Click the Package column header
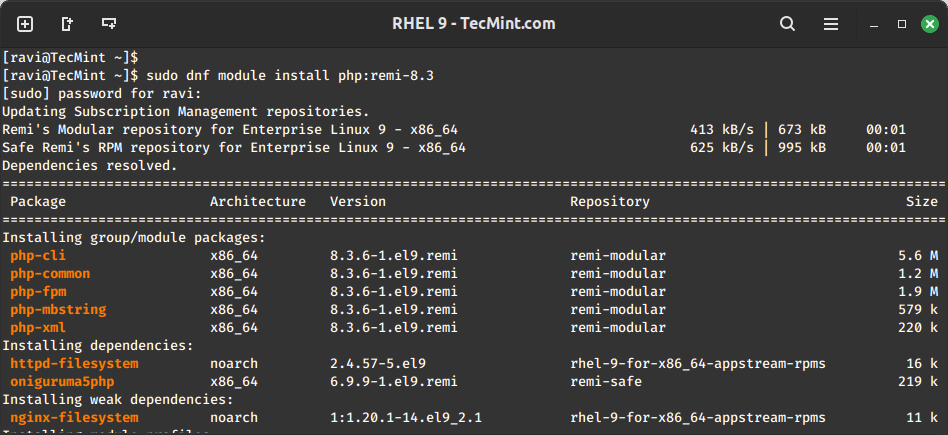 pos(37,202)
